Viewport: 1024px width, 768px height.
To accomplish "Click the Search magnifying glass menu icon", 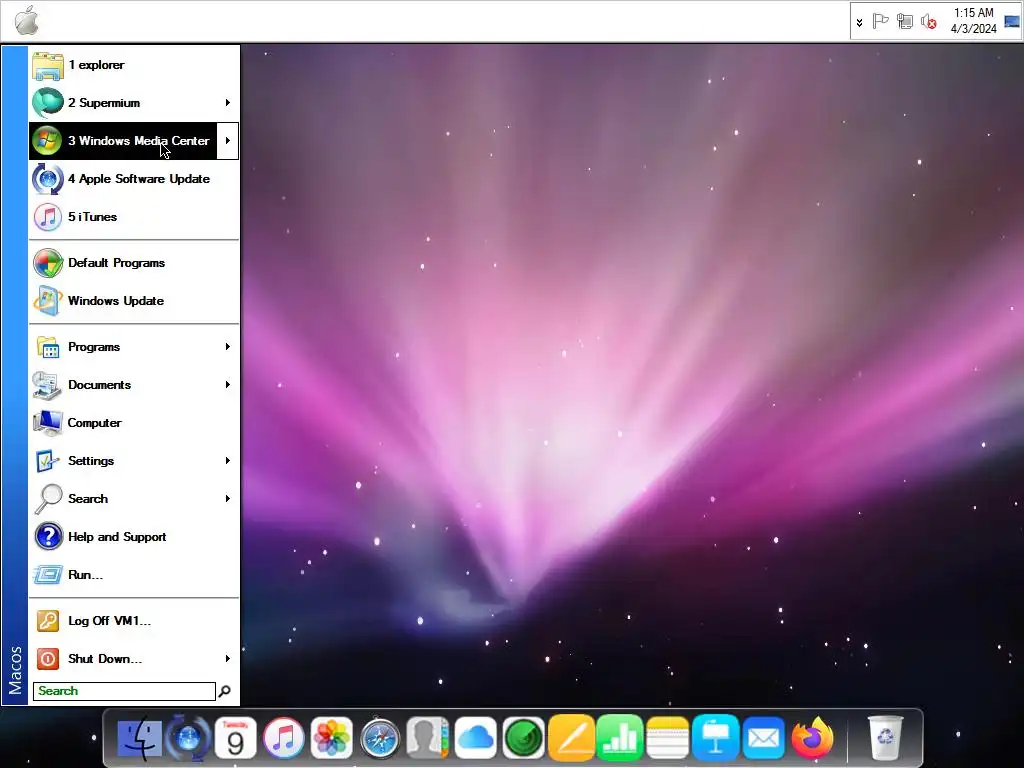I will (48, 498).
